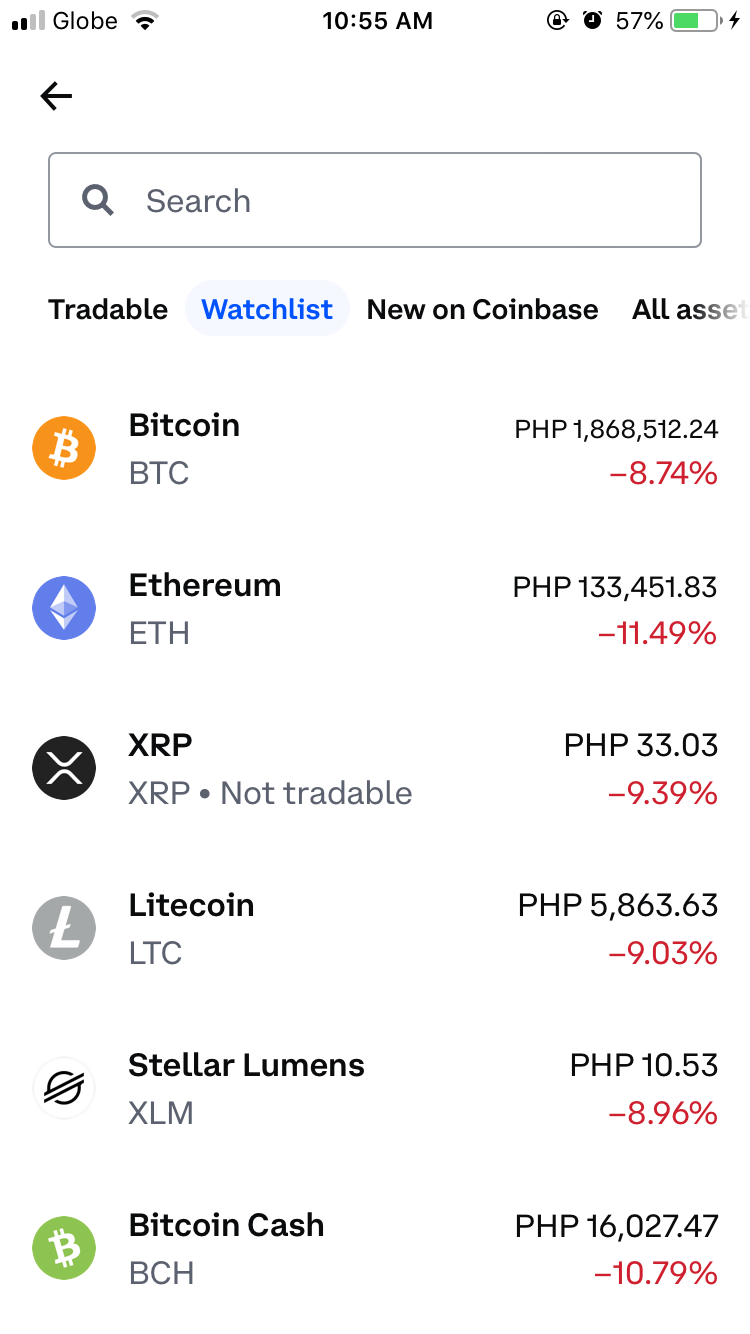Tap the black XRP logo icon
Image resolution: width=750 pixels, height=1334 pixels.
(64, 768)
